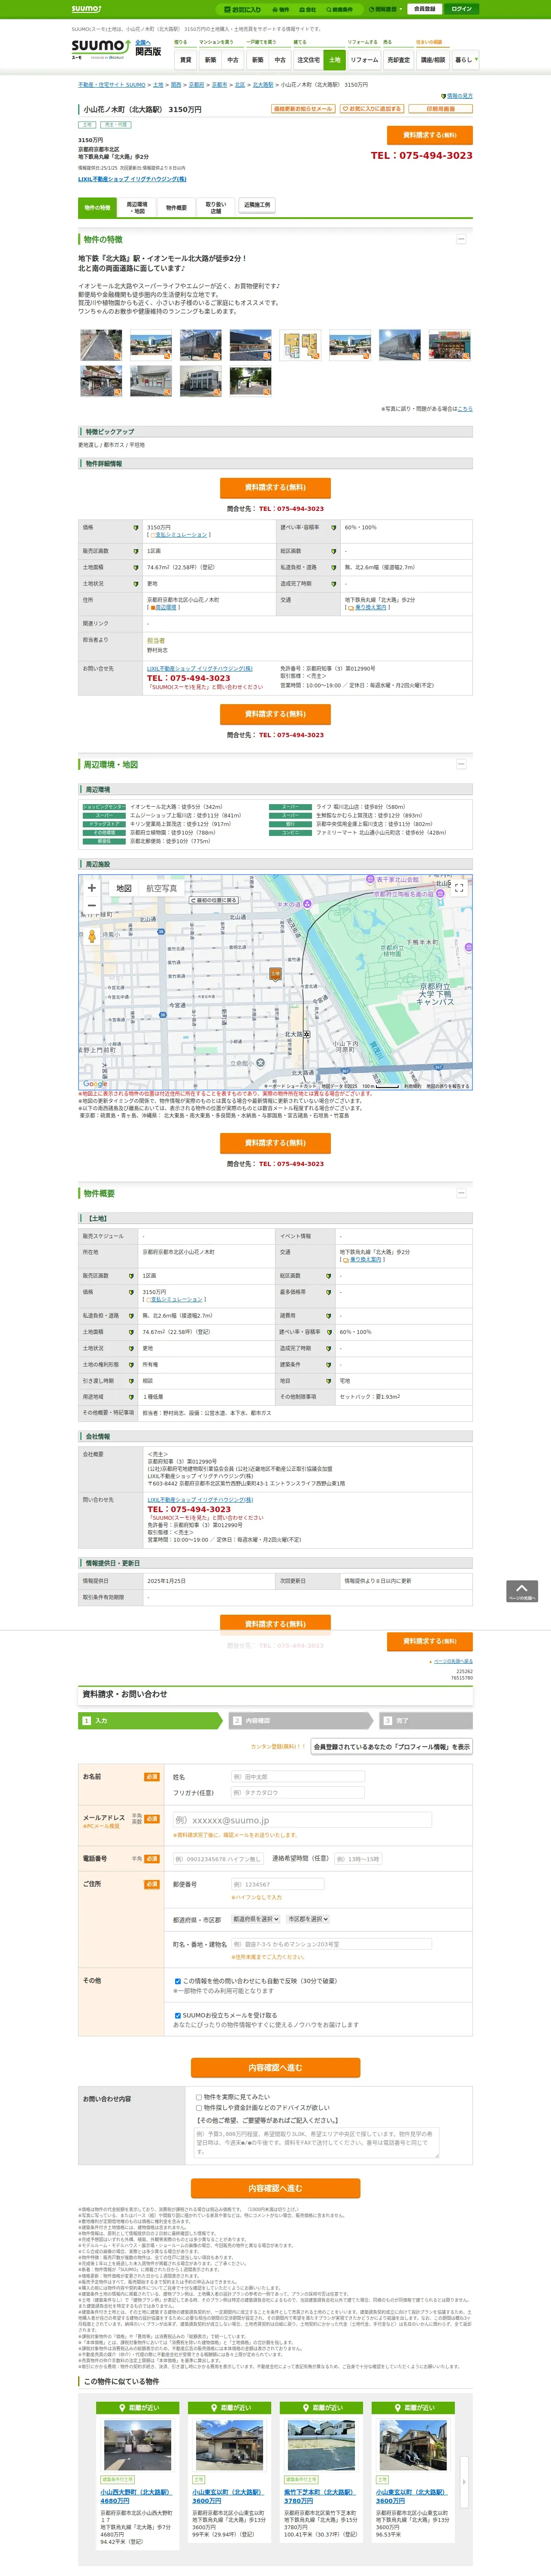
Task: Click 最初の位置に戻る on map
Action: point(215,900)
